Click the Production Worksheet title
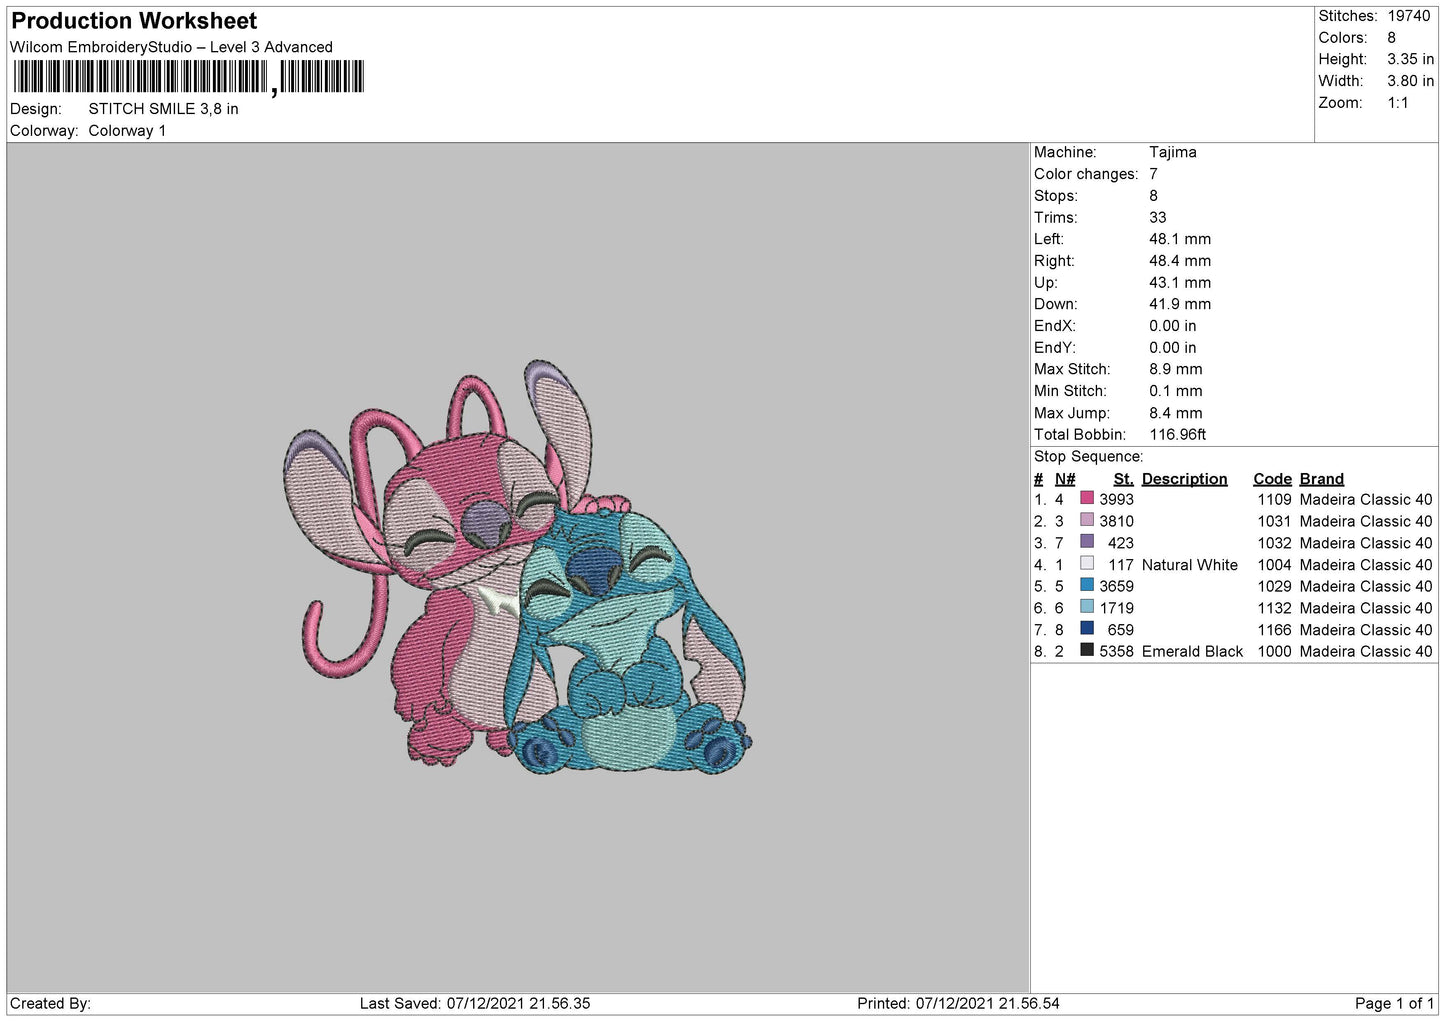Screen dimensions: 1445x1021 coord(134,21)
